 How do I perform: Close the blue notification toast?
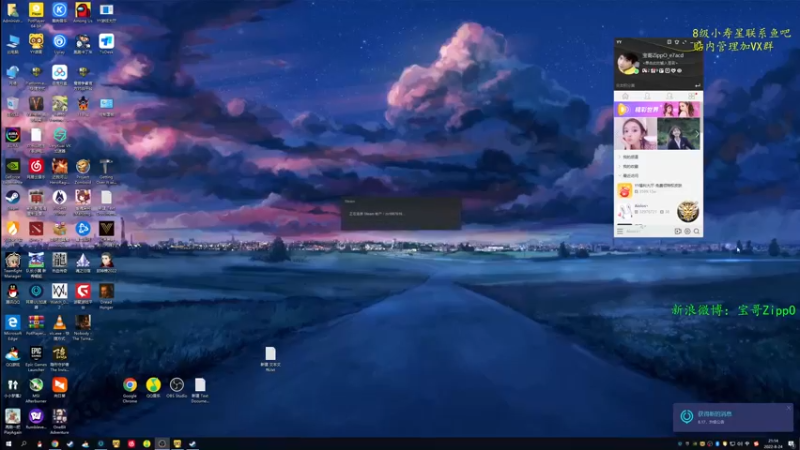788,408
